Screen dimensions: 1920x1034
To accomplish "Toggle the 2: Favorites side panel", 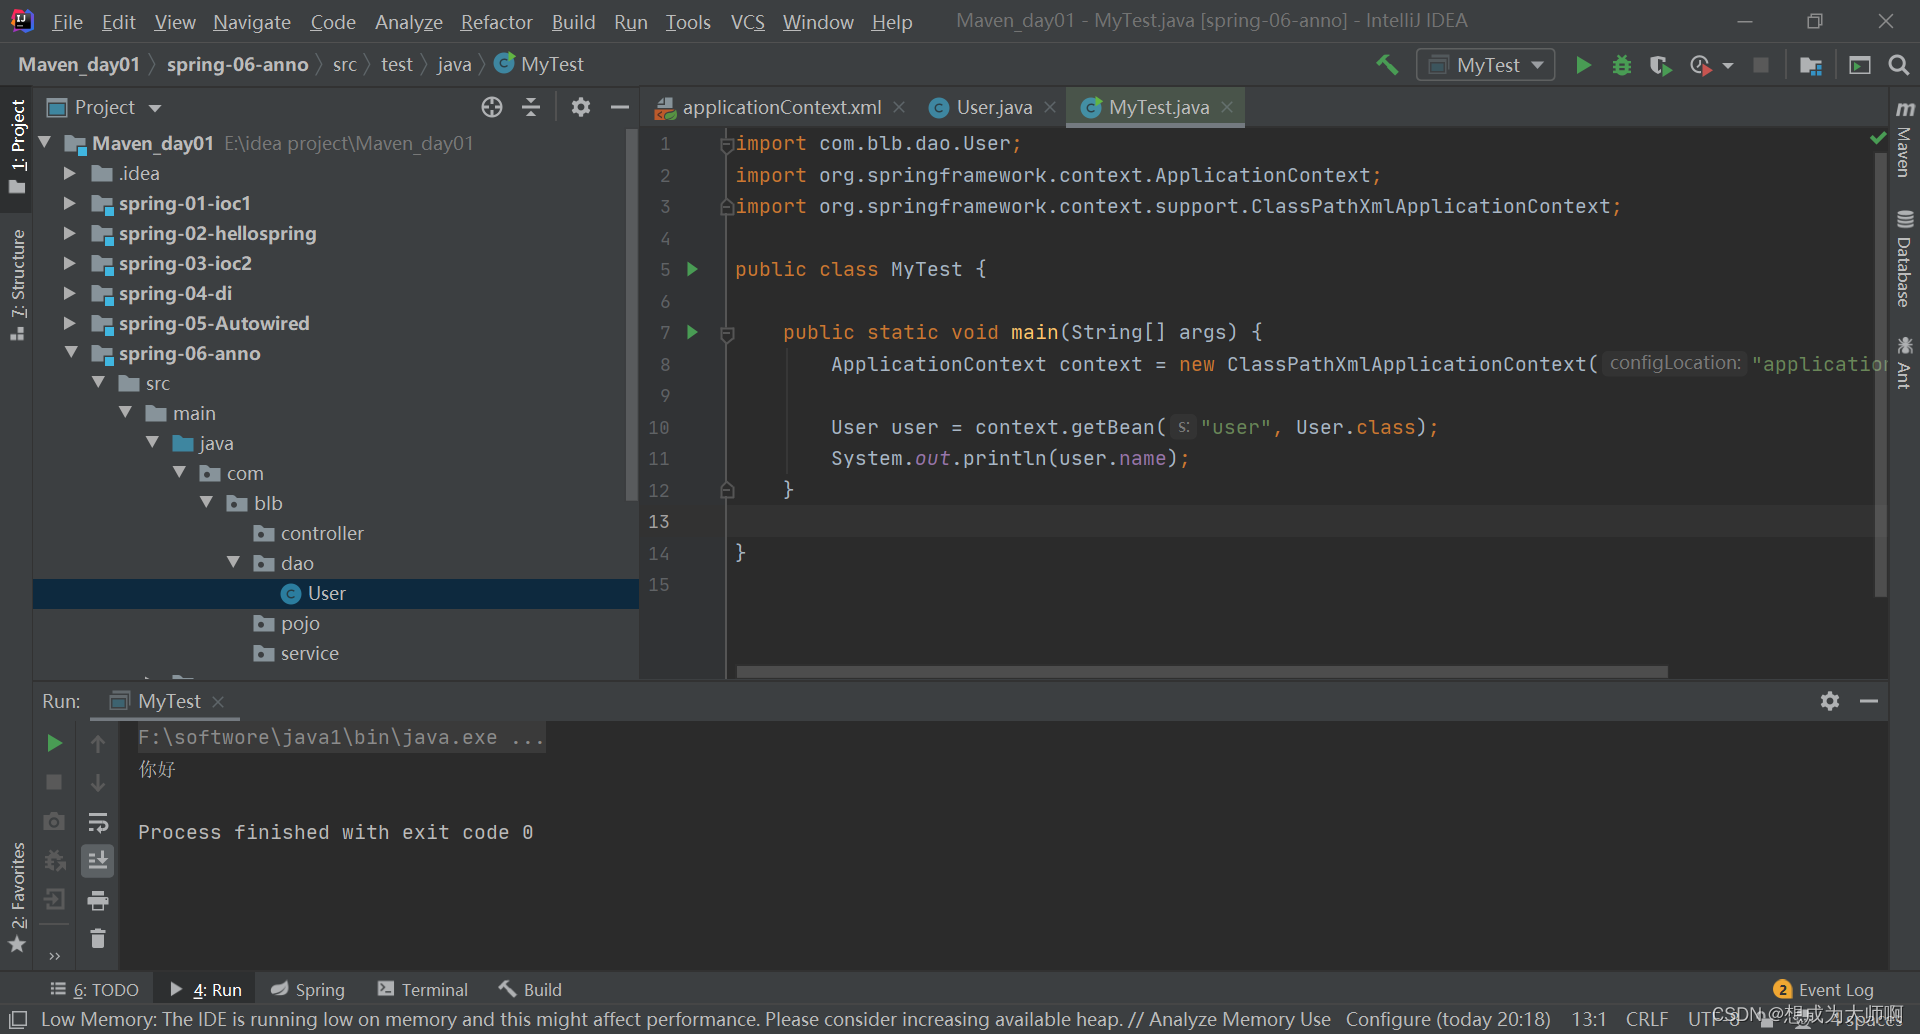I will coord(17,897).
